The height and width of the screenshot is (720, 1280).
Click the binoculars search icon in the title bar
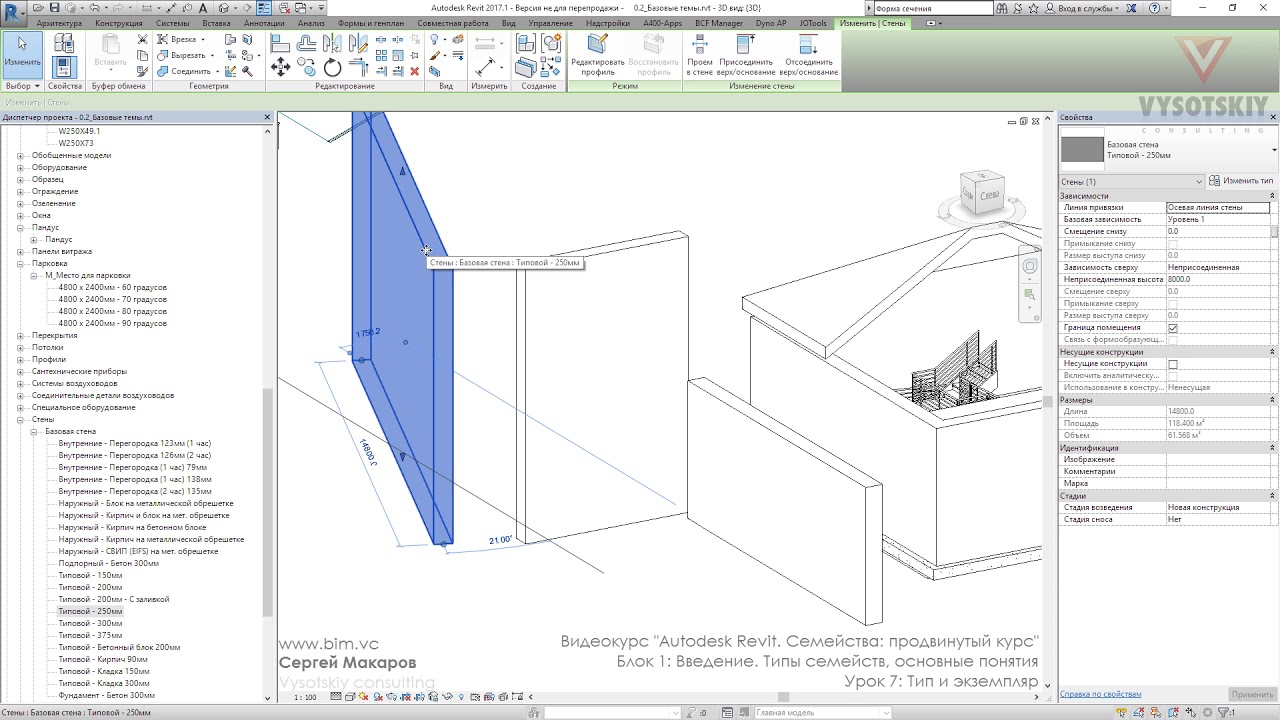point(1000,8)
